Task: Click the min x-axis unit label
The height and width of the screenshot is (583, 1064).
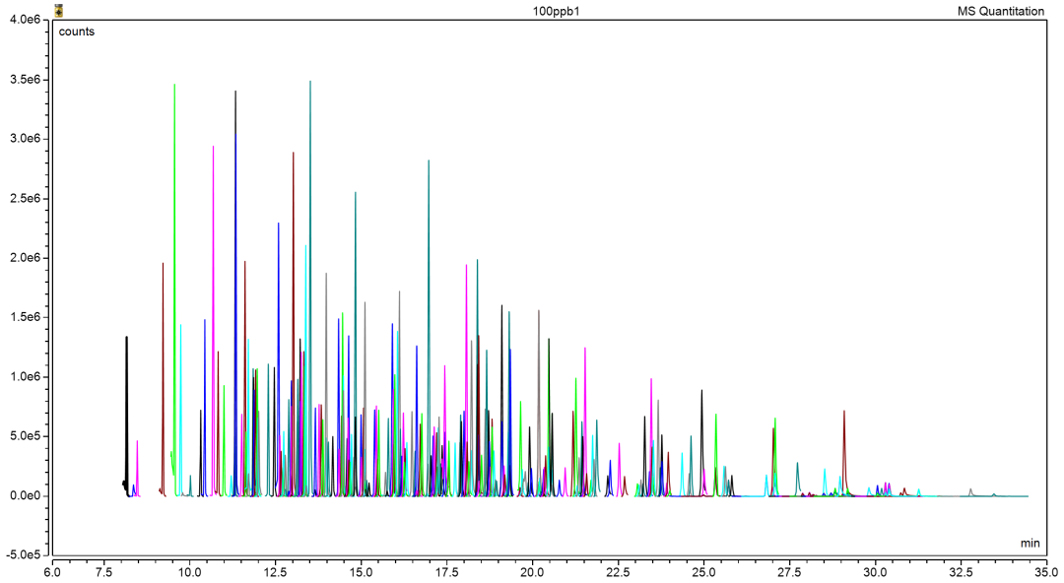Action: [1030, 543]
